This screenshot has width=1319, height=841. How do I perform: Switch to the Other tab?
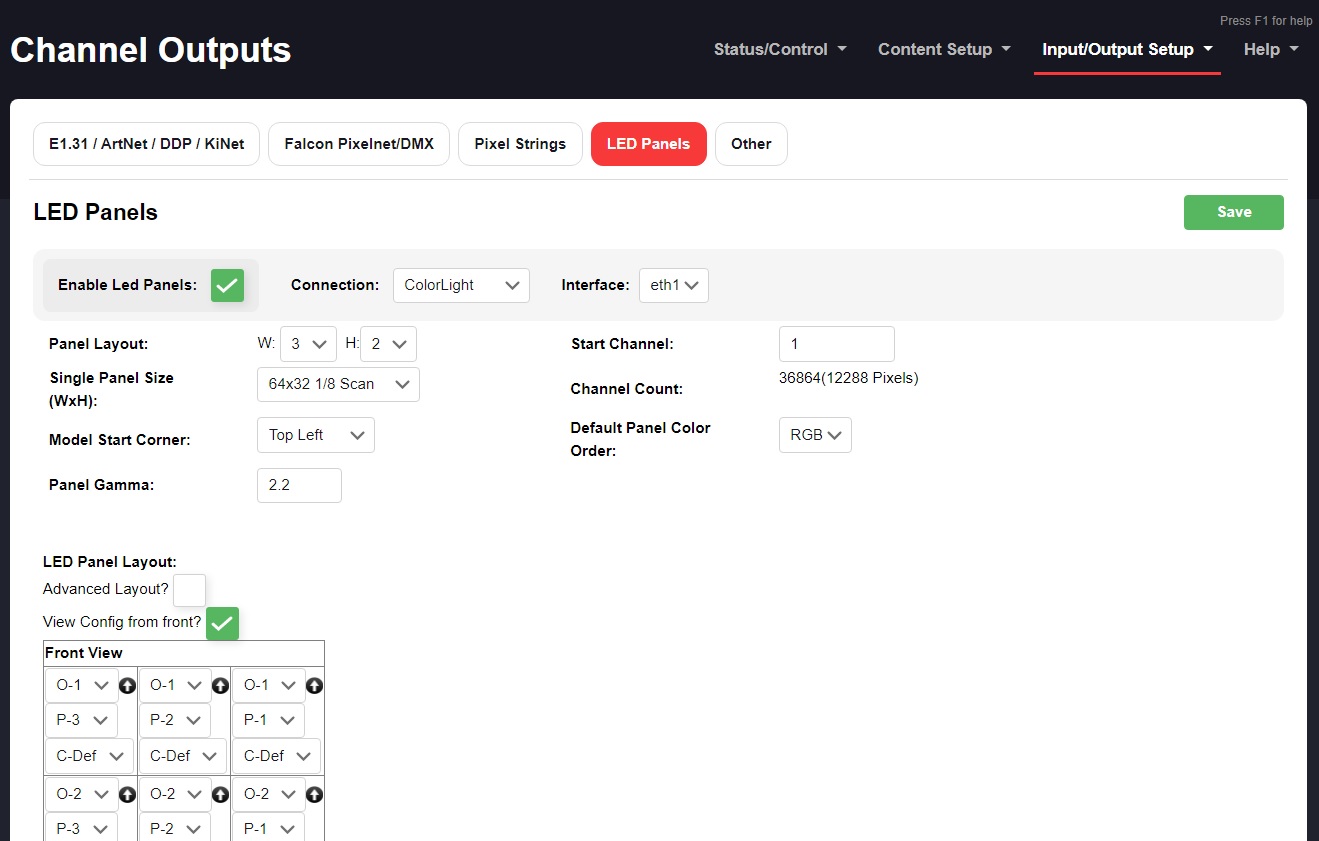click(x=751, y=144)
